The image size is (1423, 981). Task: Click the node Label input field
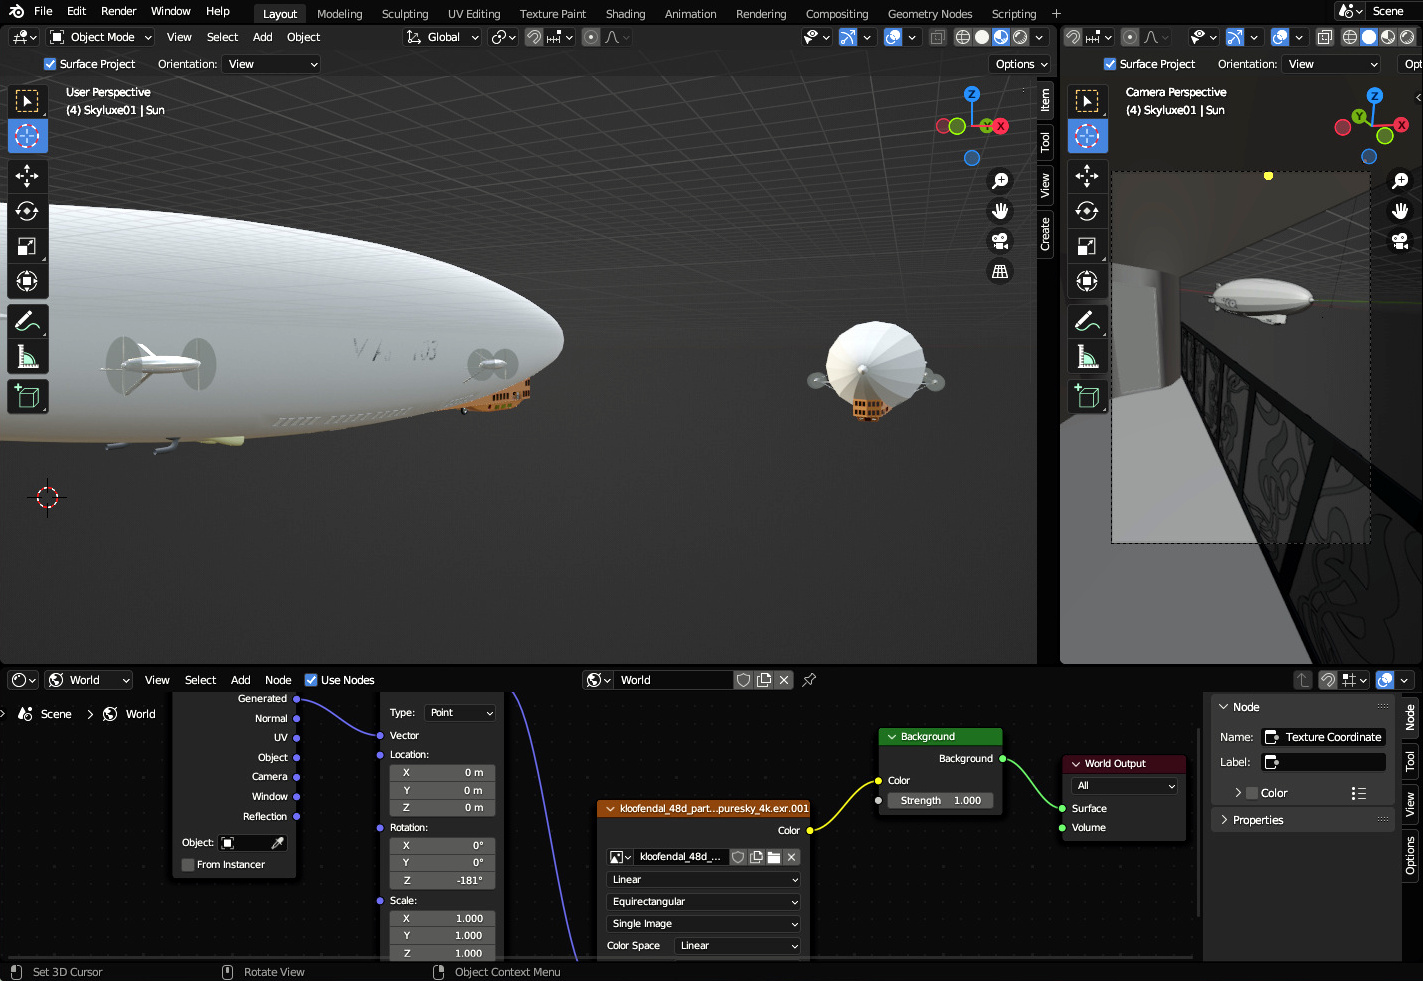pyautogui.click(x=1324, y=762)
